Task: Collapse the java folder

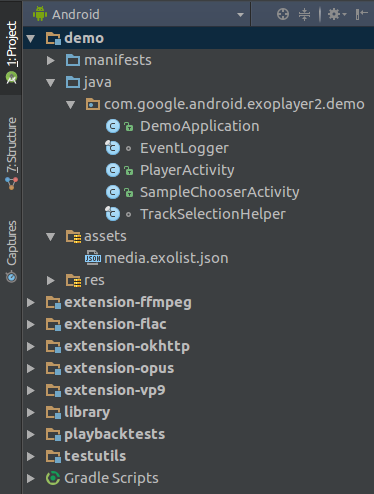Action: (x=51, y=83)
